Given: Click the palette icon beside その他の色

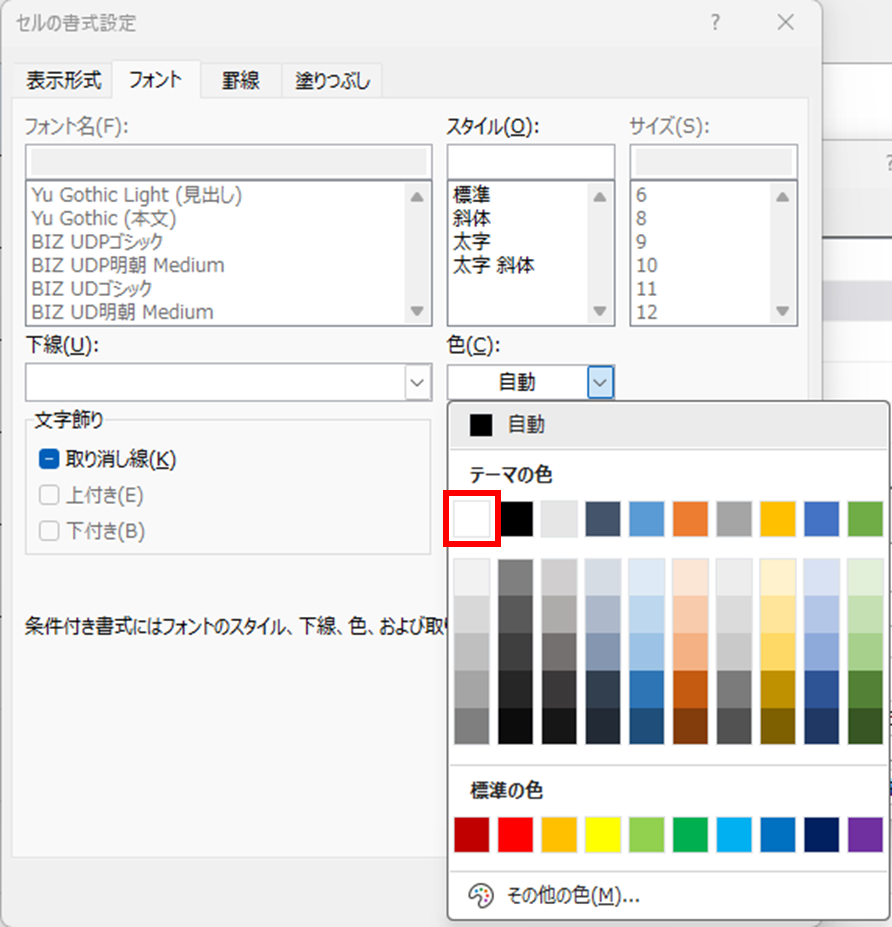Looking at the screenshot, I should 481,896.
